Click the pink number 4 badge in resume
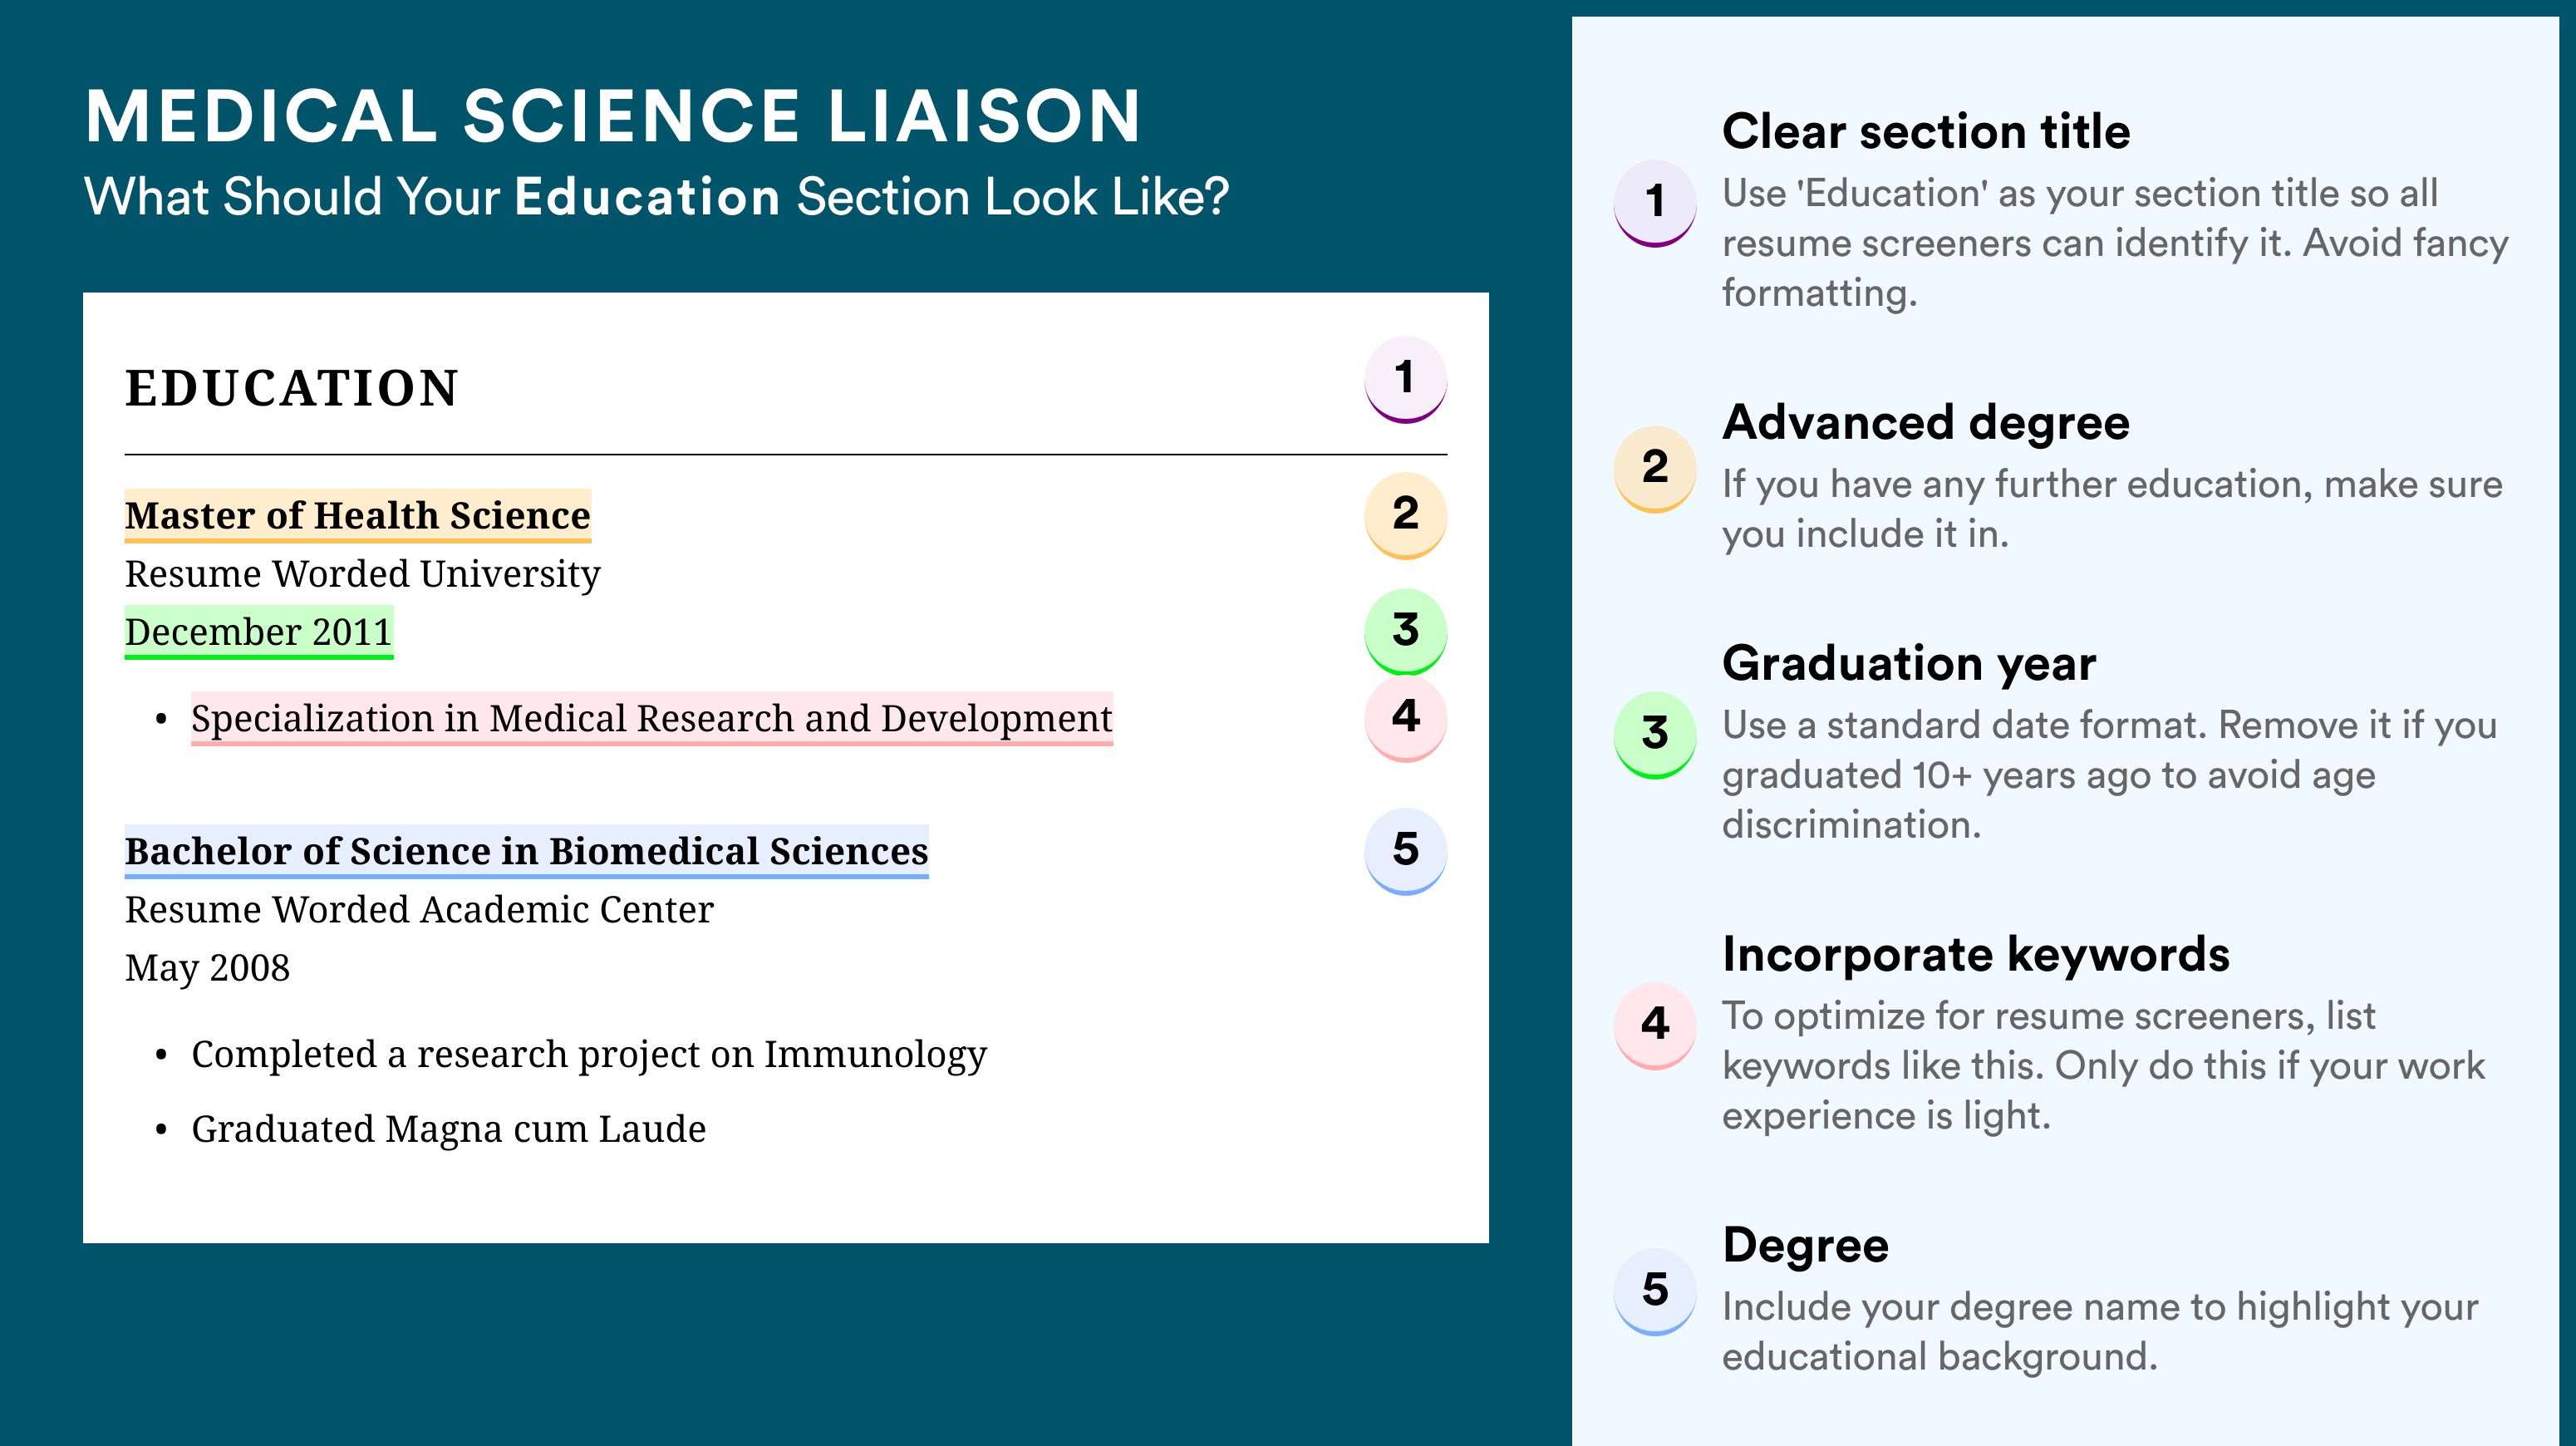 1405,718
